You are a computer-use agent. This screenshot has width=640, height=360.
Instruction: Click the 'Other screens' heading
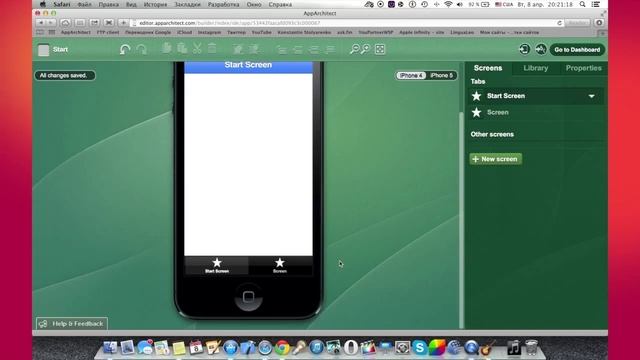492,134
